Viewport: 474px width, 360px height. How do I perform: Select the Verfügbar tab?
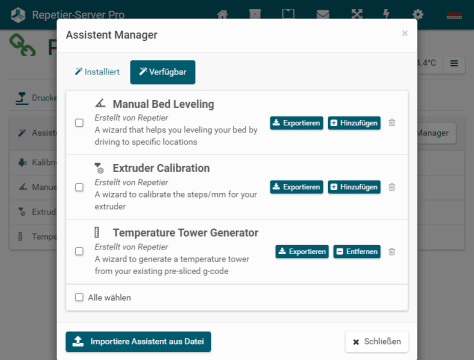tap(163, 72)
